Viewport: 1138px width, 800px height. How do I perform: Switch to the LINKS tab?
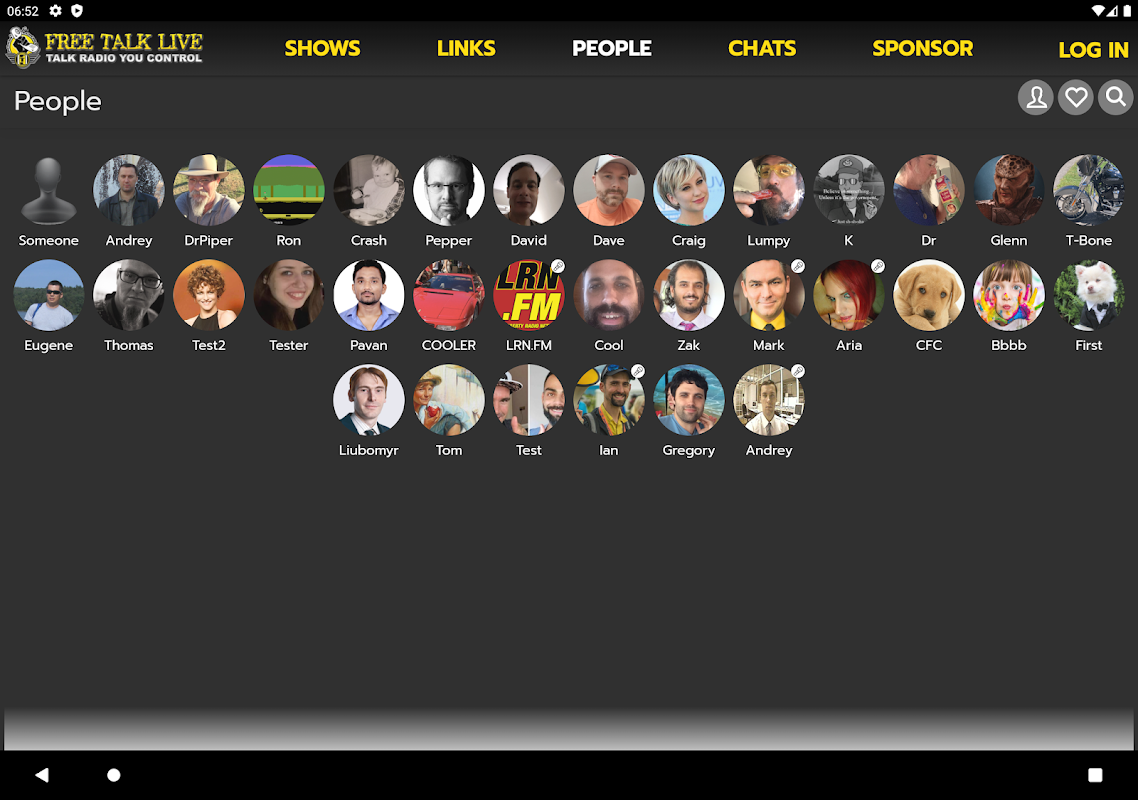pos(466,48)
